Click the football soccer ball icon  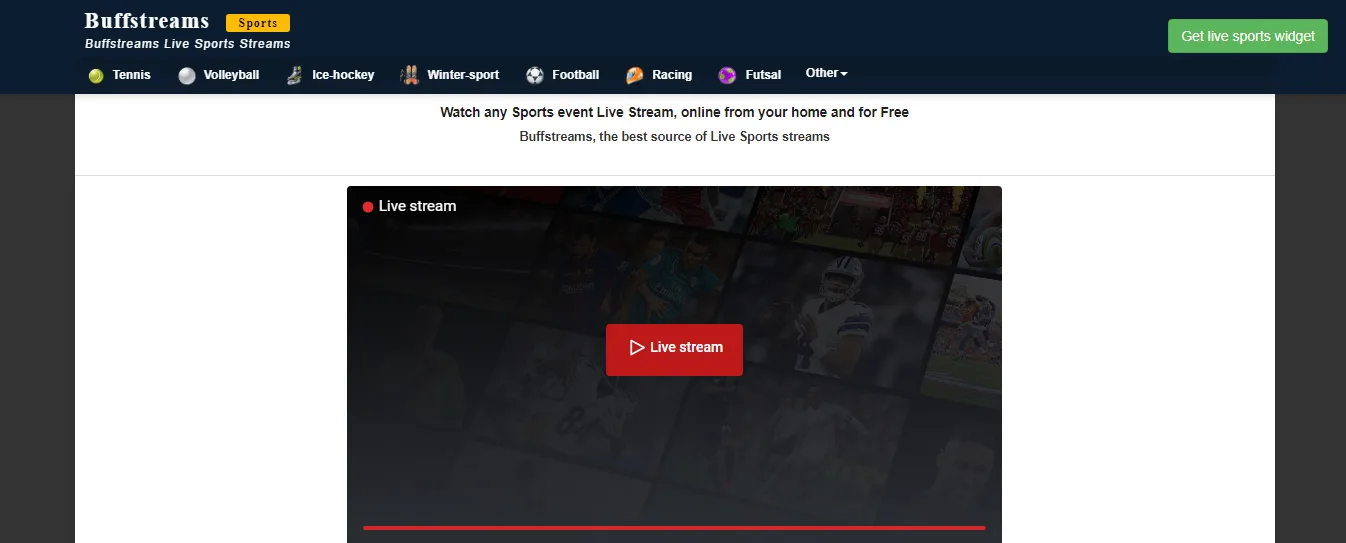click(x=535, y=75)
